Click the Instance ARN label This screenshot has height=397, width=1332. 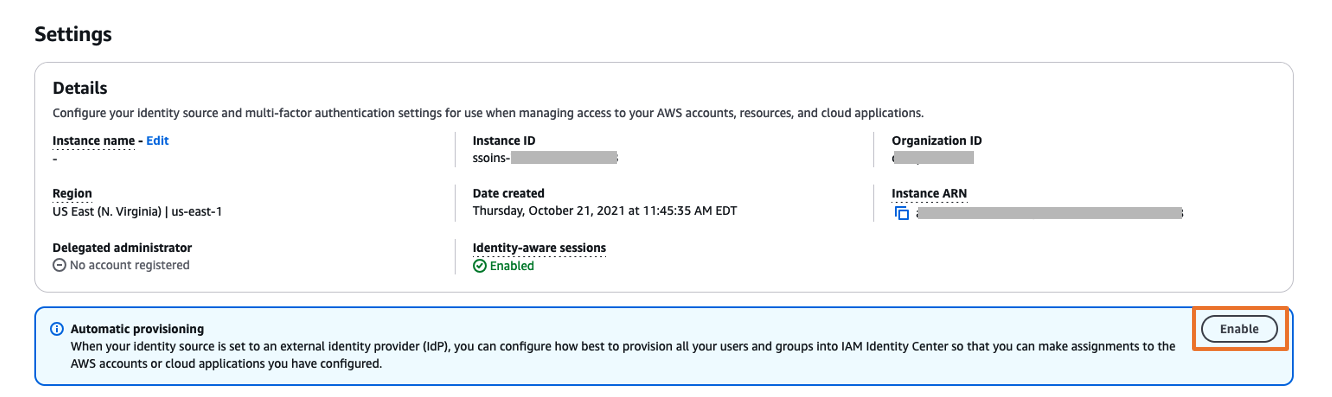(929, 193)
